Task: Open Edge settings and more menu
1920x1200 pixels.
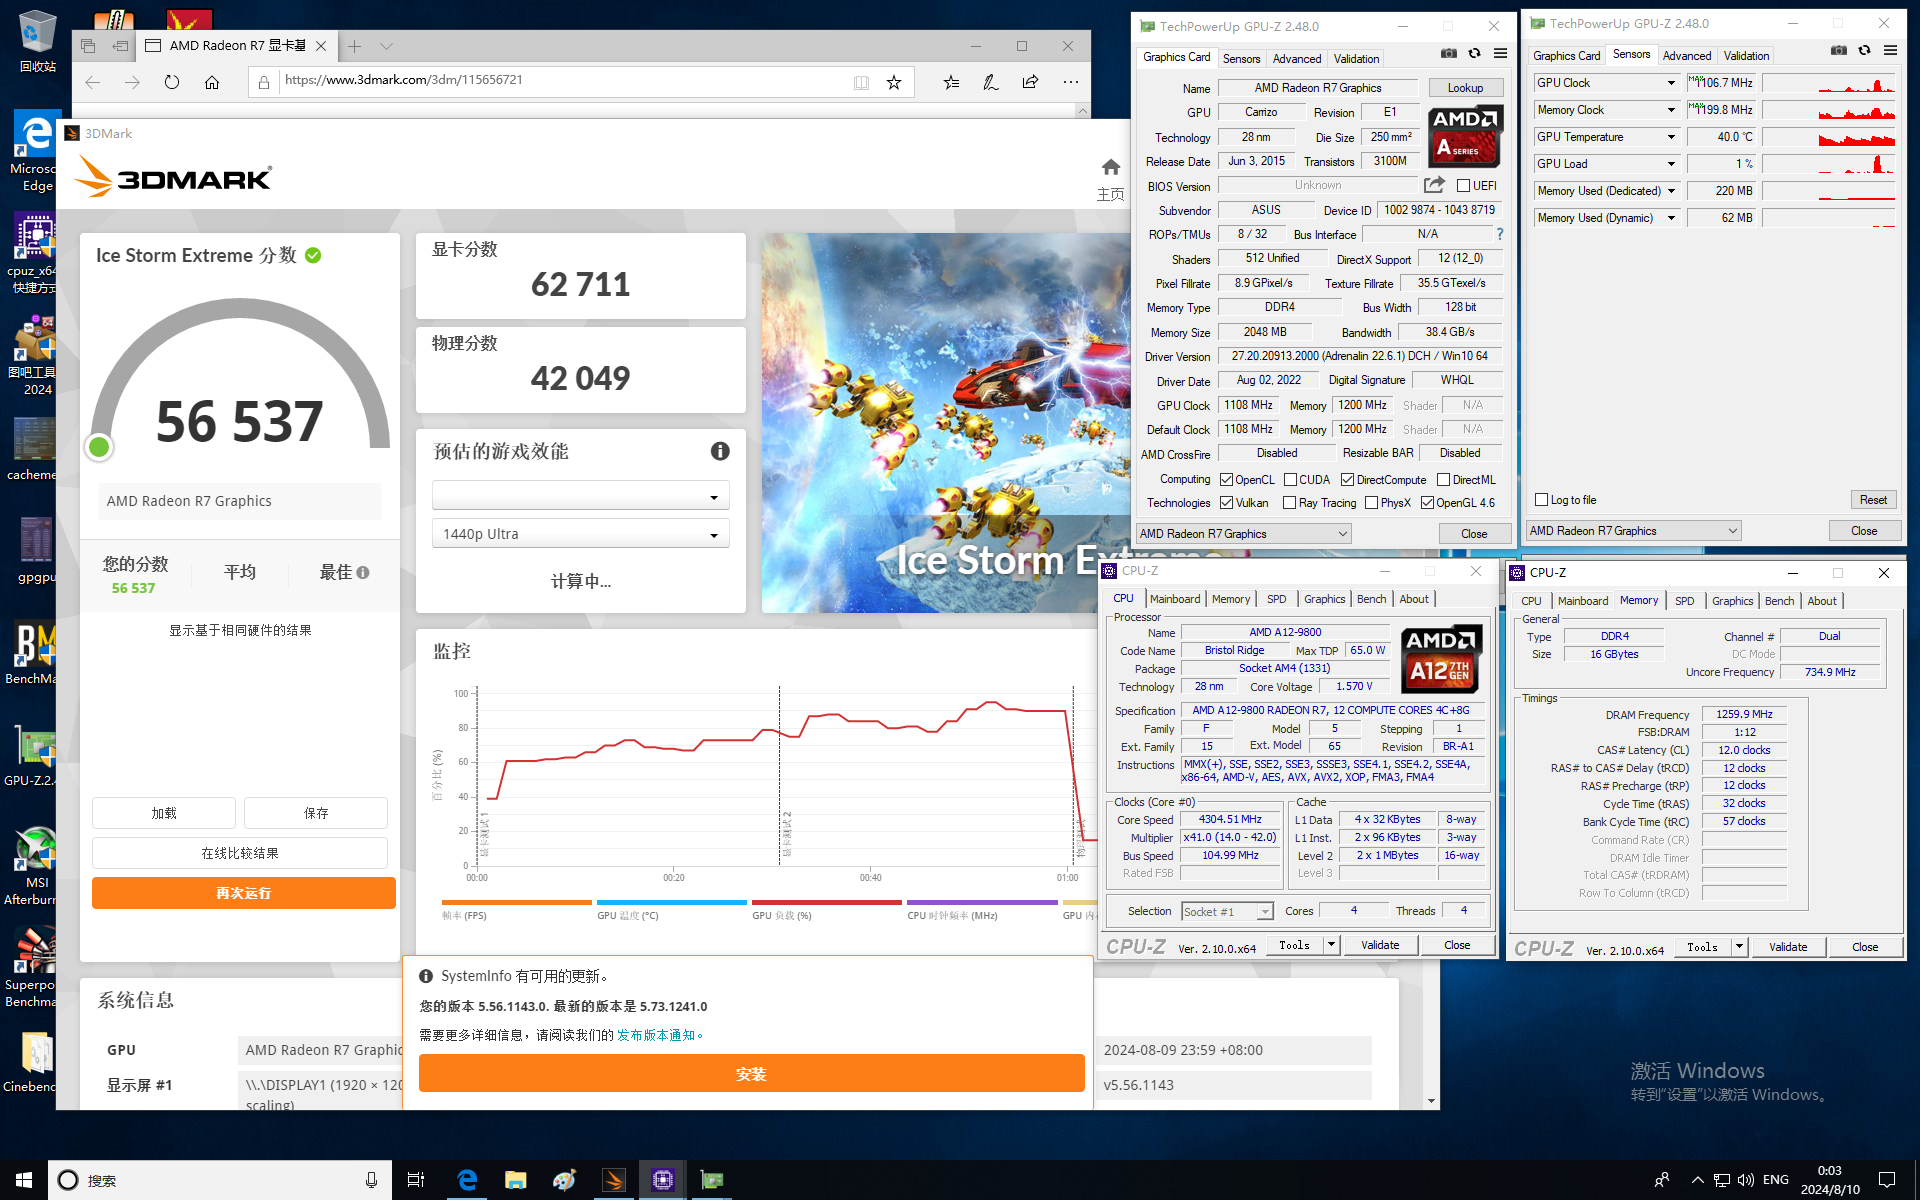Action: [x=1071, y=82]
